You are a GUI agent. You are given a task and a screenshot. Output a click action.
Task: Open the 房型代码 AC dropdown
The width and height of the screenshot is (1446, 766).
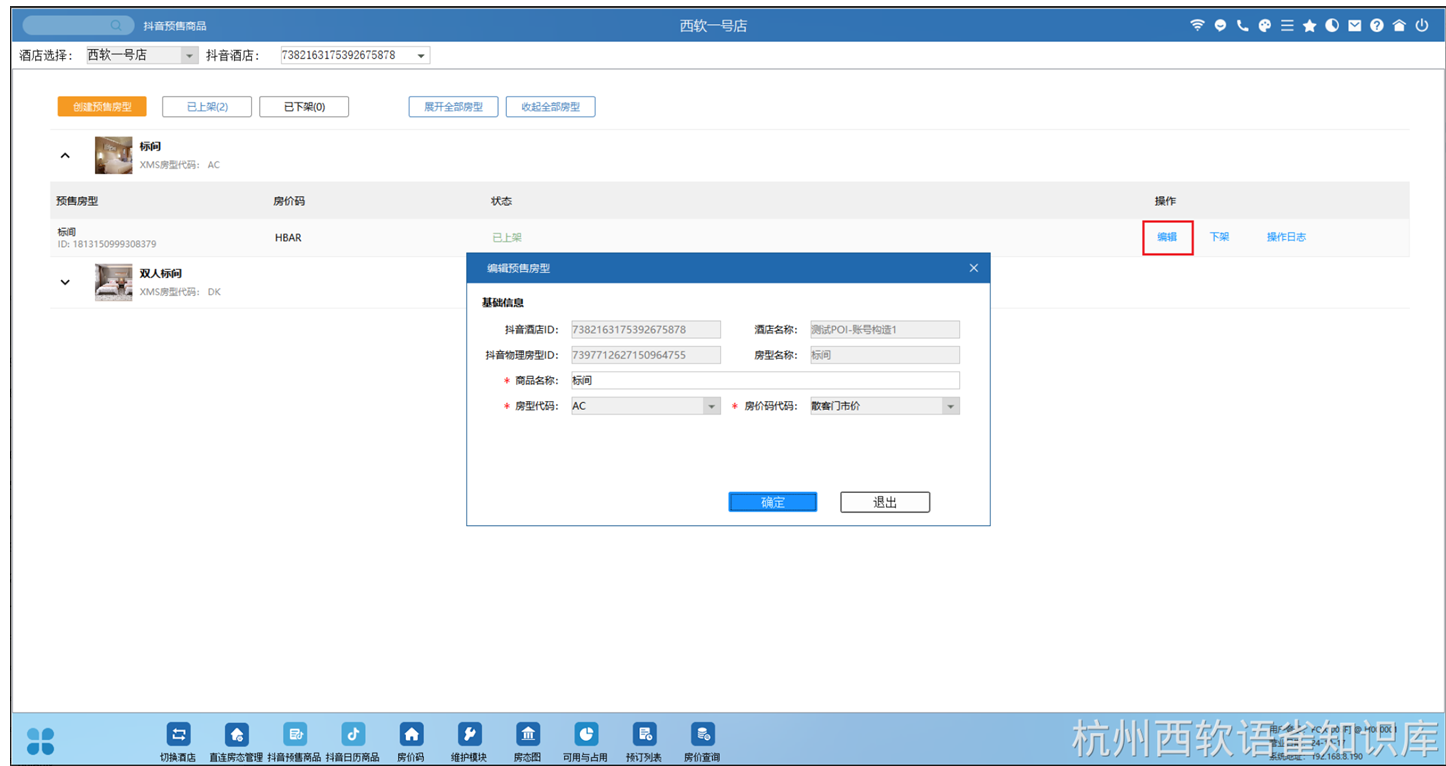point(711,407)
